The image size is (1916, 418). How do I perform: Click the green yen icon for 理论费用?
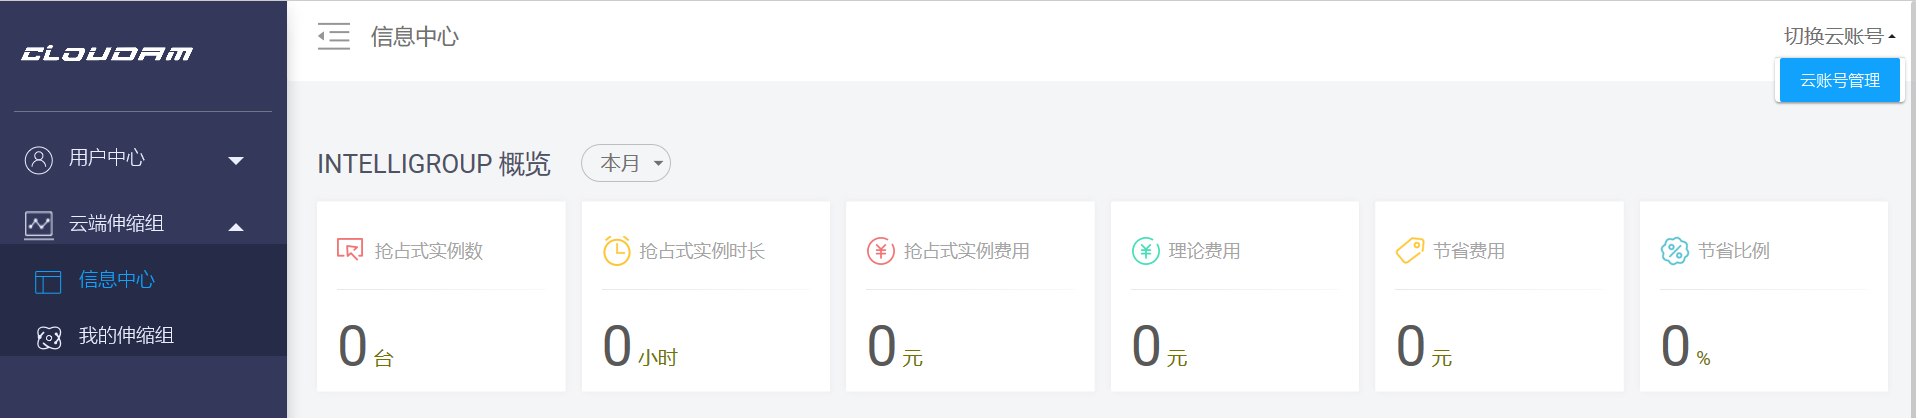pos(1146,251)
